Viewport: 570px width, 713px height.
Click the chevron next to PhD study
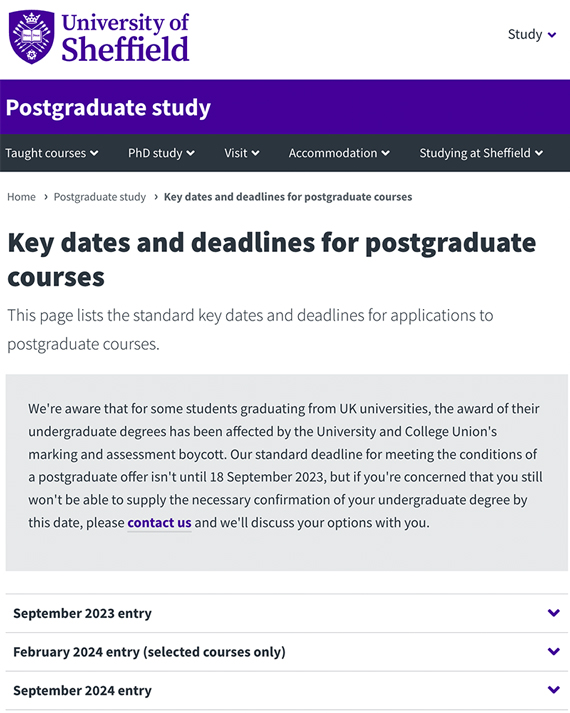tap(190, 153)
